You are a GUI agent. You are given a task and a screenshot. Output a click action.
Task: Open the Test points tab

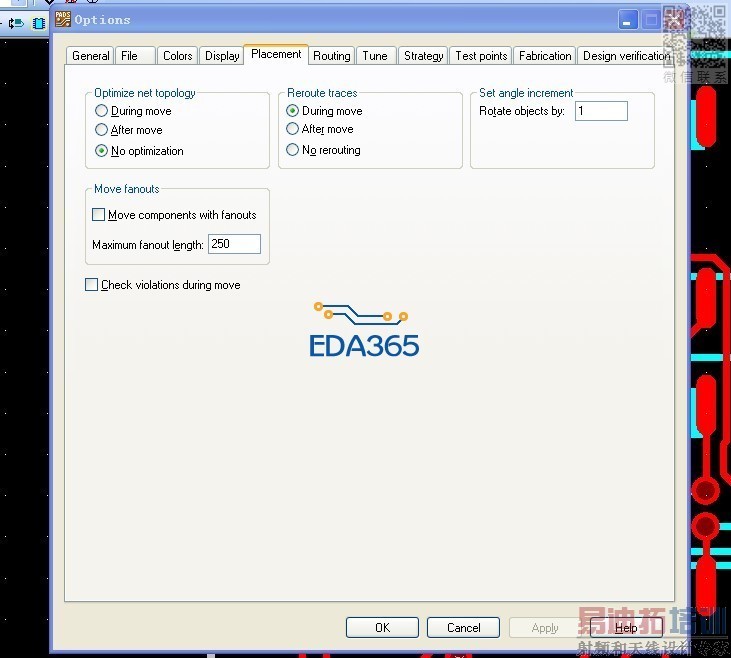click(481, 56)
